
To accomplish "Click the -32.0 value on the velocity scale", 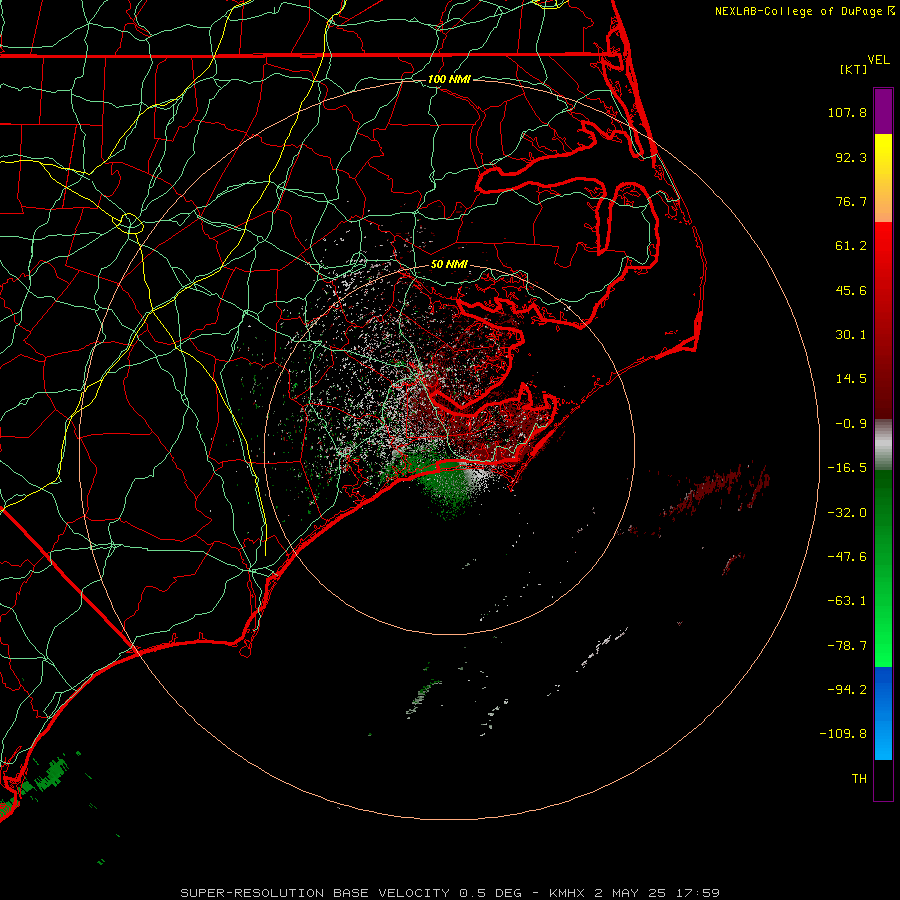I will [x=847, y=513].
